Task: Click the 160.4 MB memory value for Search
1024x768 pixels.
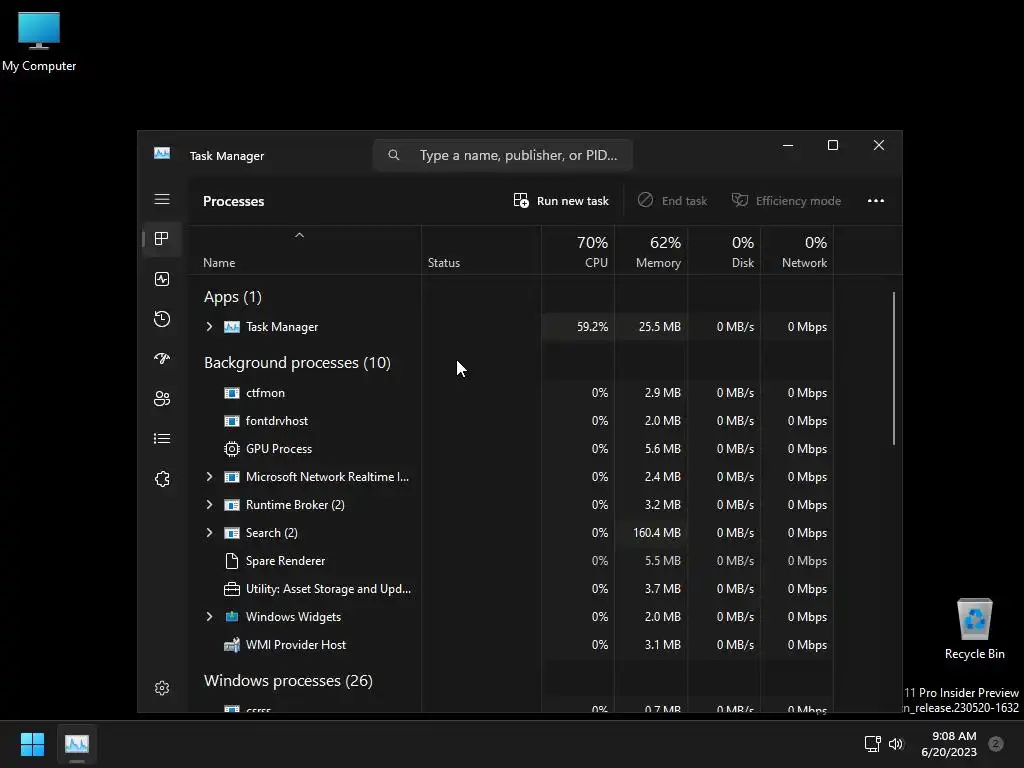Action: pos(656,533)
